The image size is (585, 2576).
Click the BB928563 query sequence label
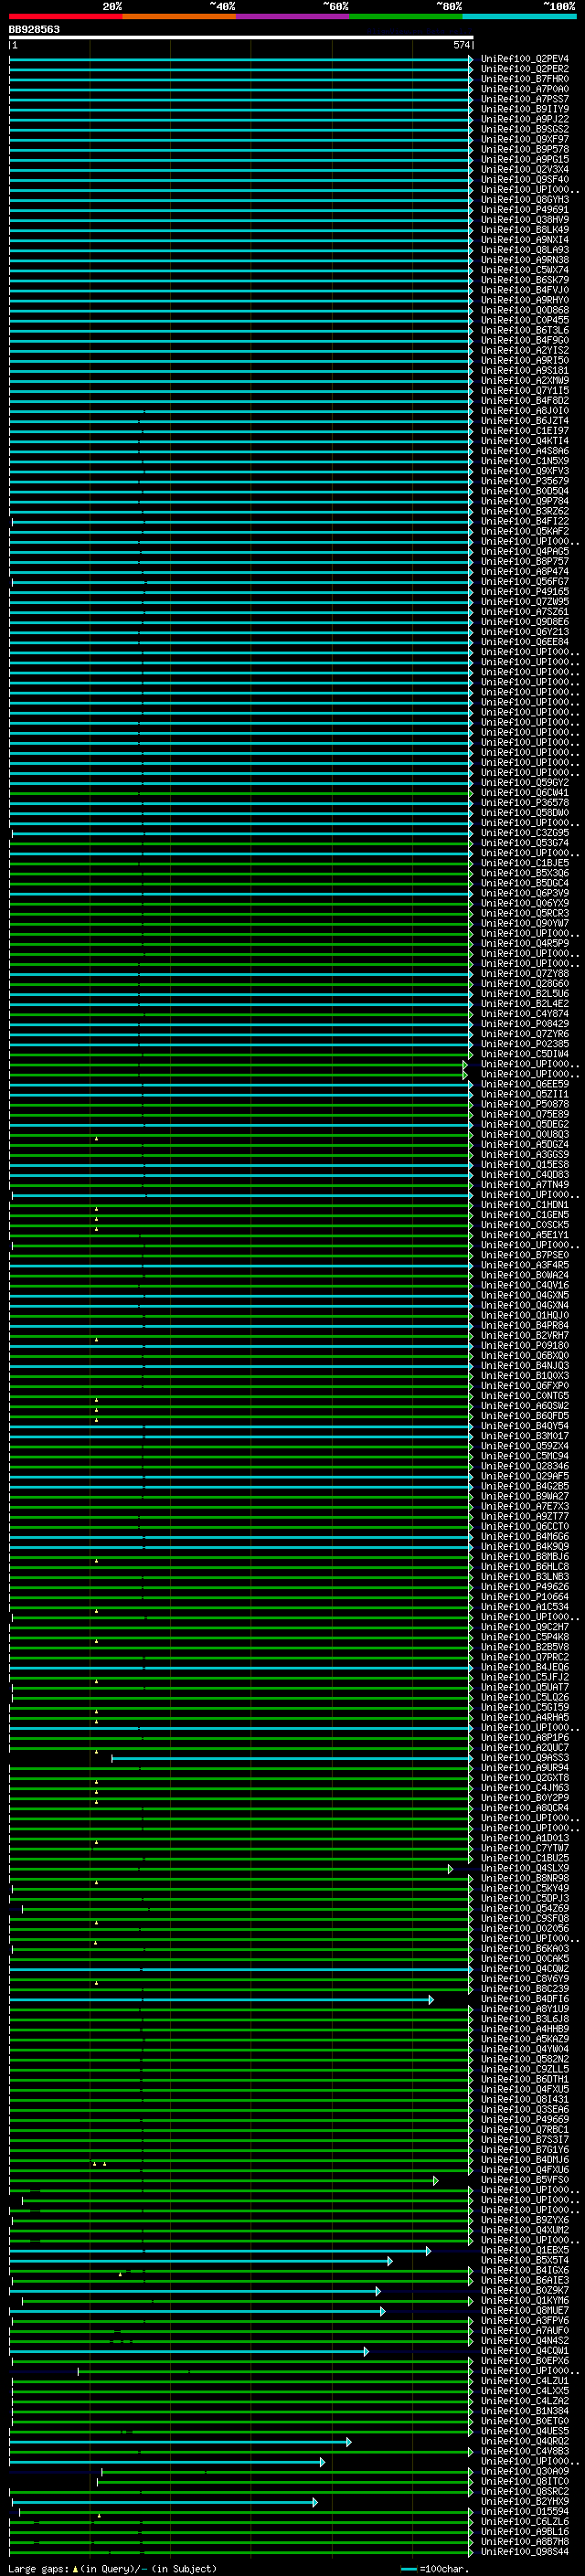pyautogui.click(x=34, y=30)
